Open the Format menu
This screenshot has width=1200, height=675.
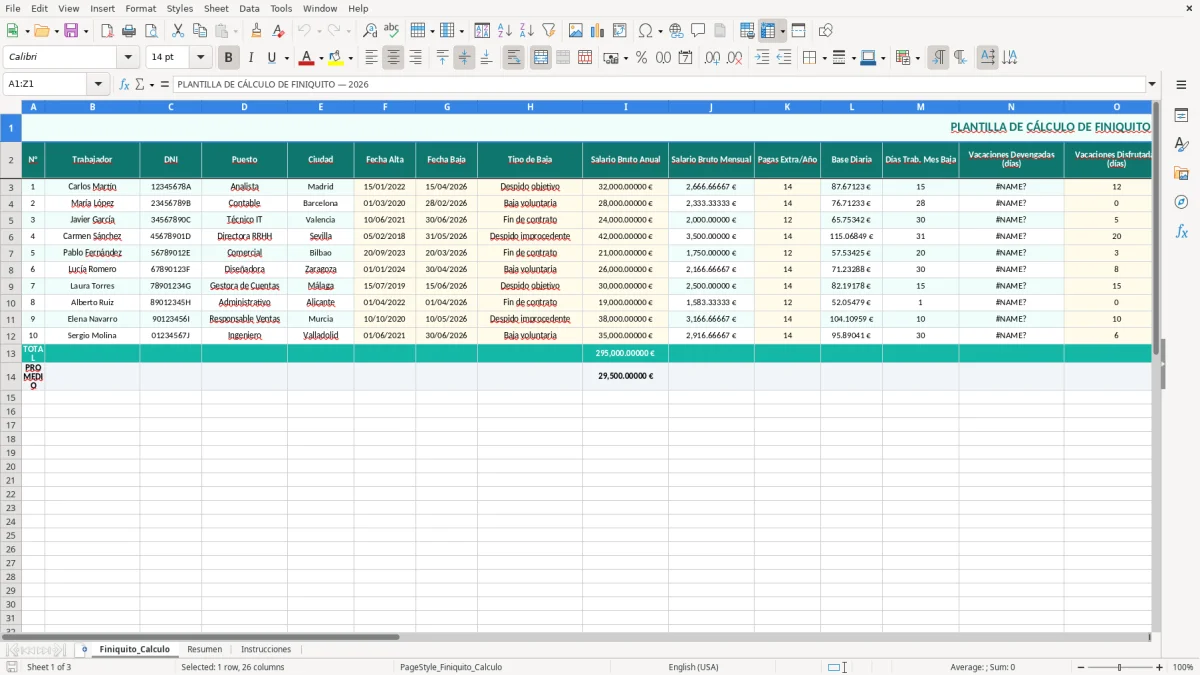click(x=140, y=8)
